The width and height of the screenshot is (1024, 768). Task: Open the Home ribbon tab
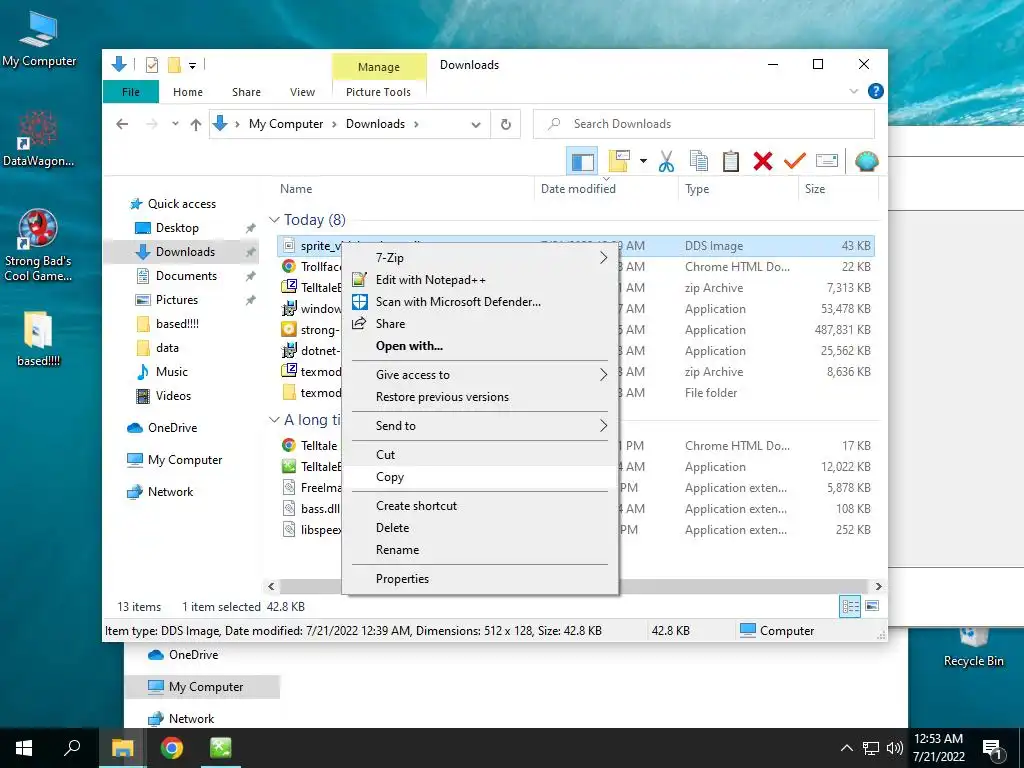pos(188,92)
